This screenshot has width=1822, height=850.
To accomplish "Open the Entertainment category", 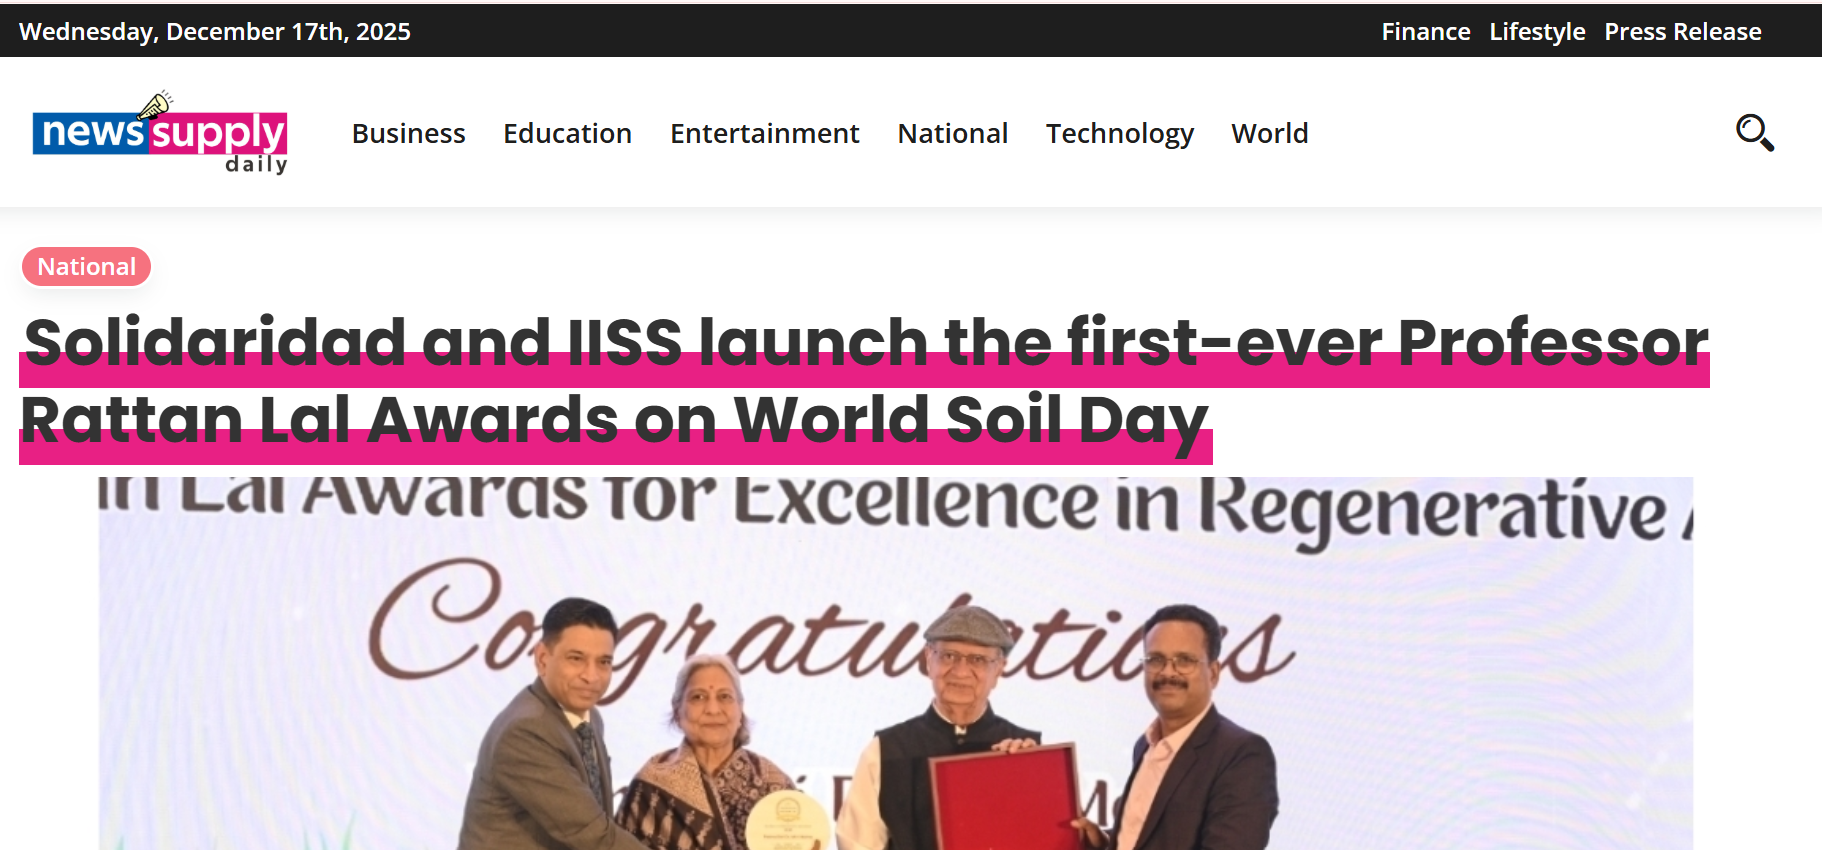I will (764, 133).
